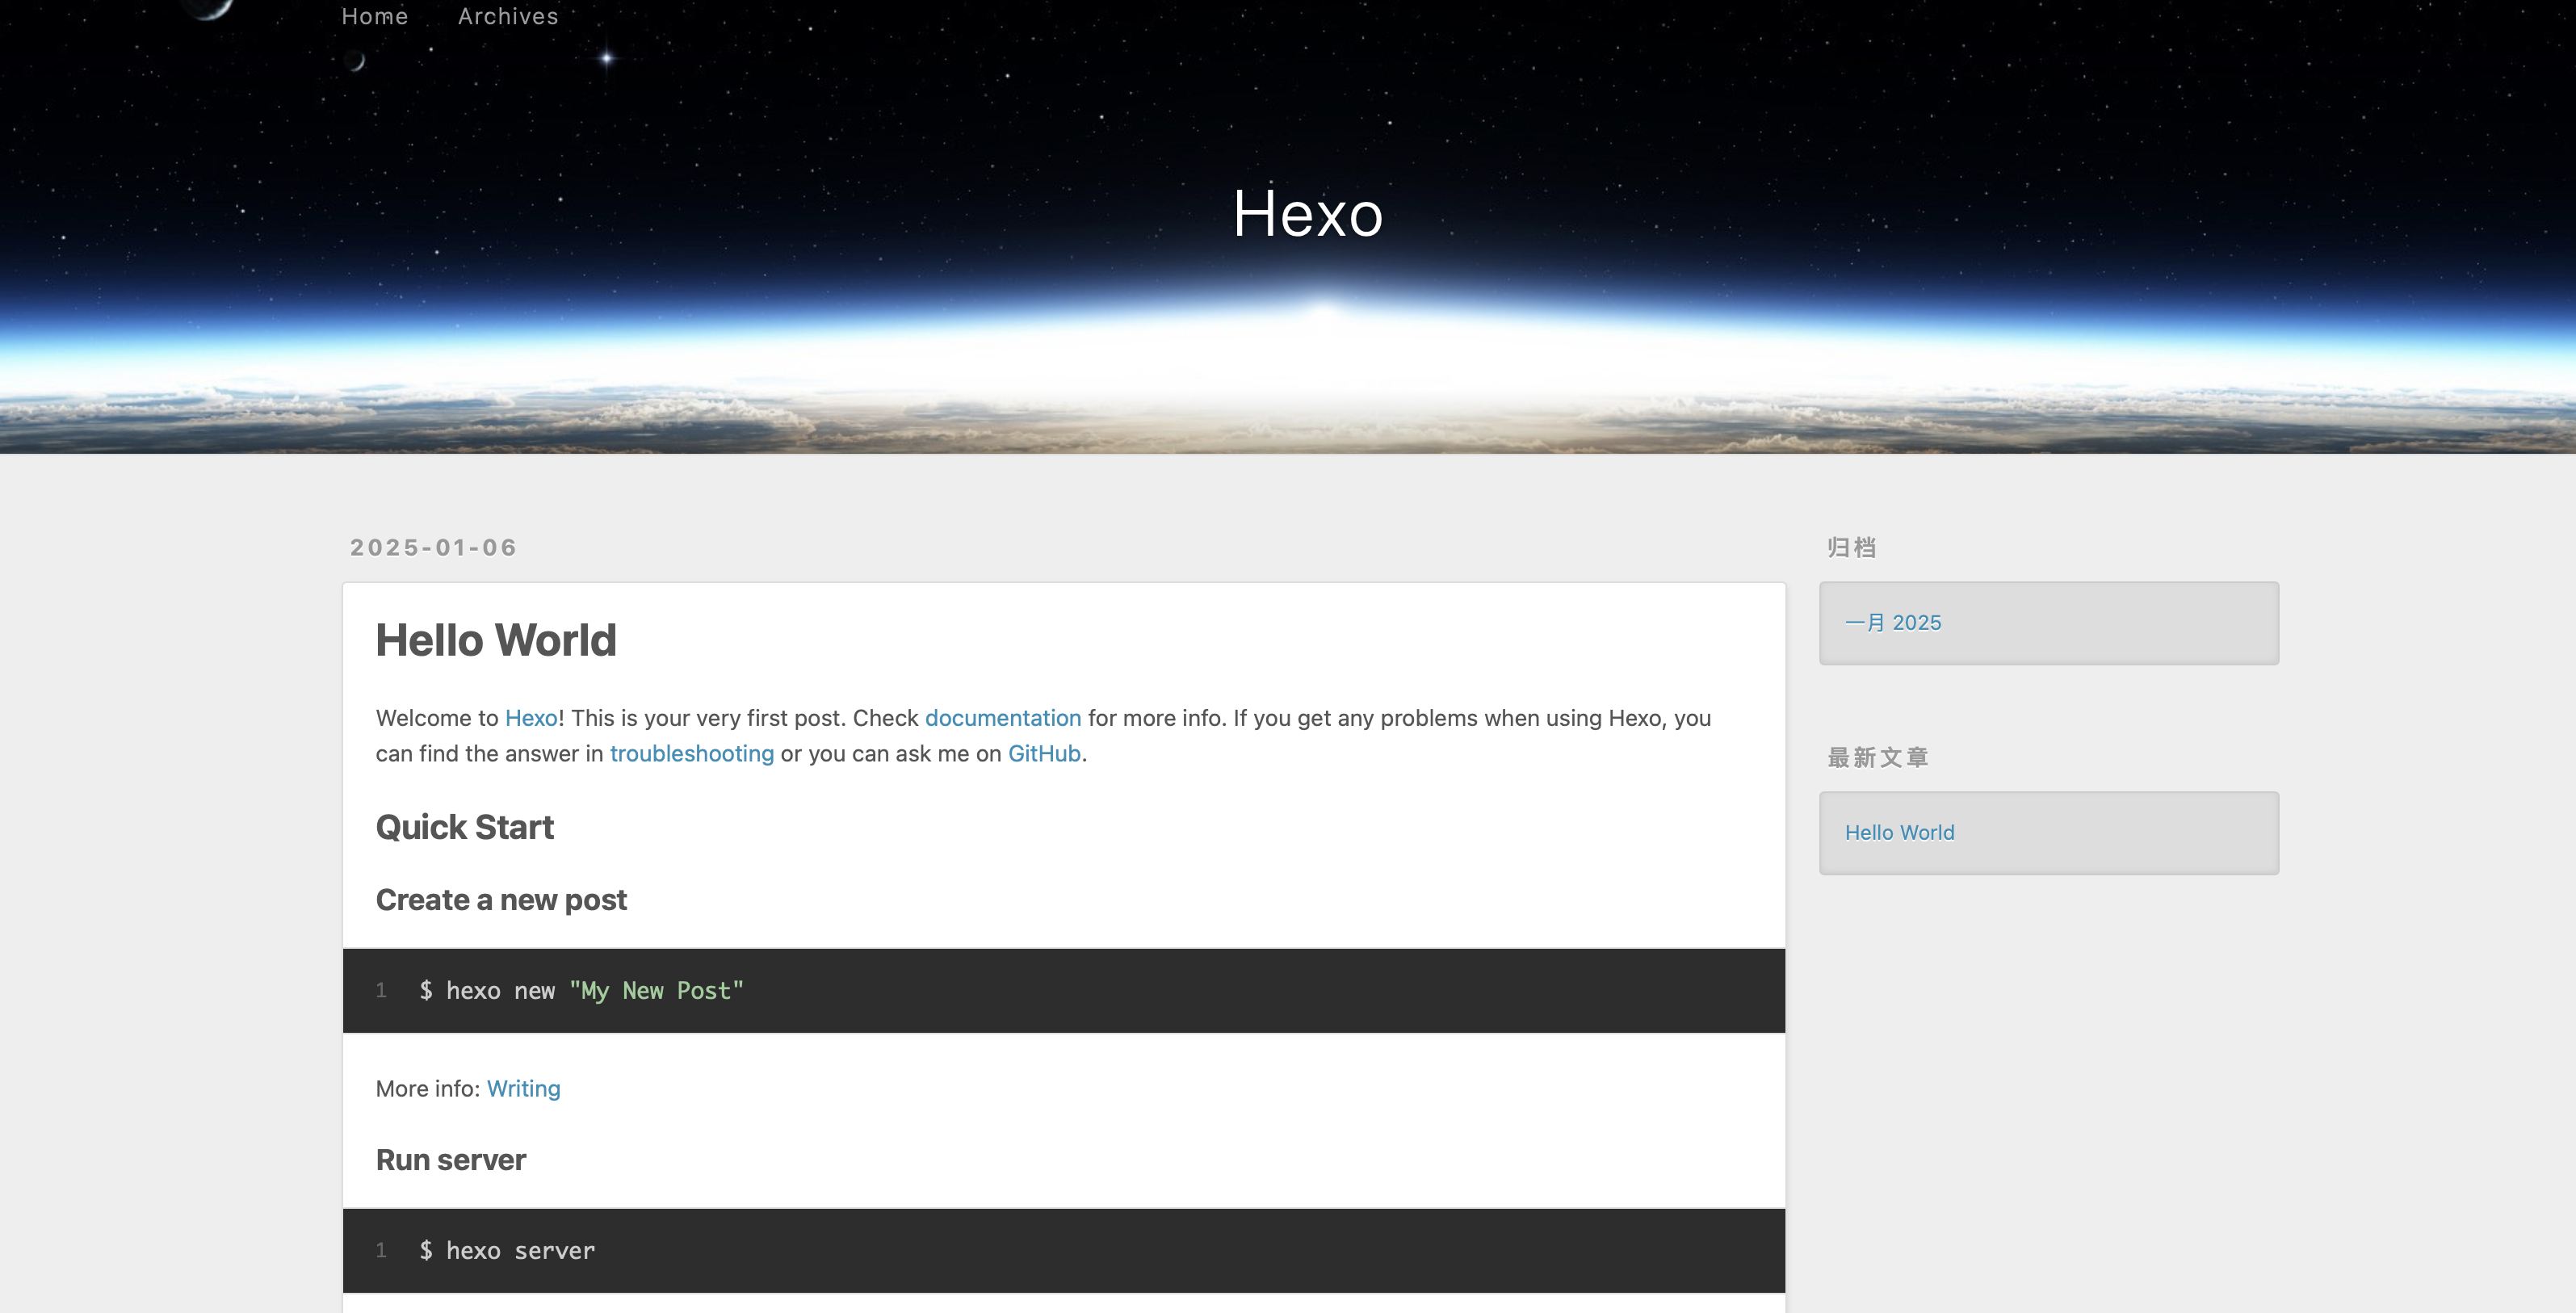The height and width of the screenshot is (1313, 2576).
Task: Open the 2025-01-06 post date link
Action: tap(433, 547)
